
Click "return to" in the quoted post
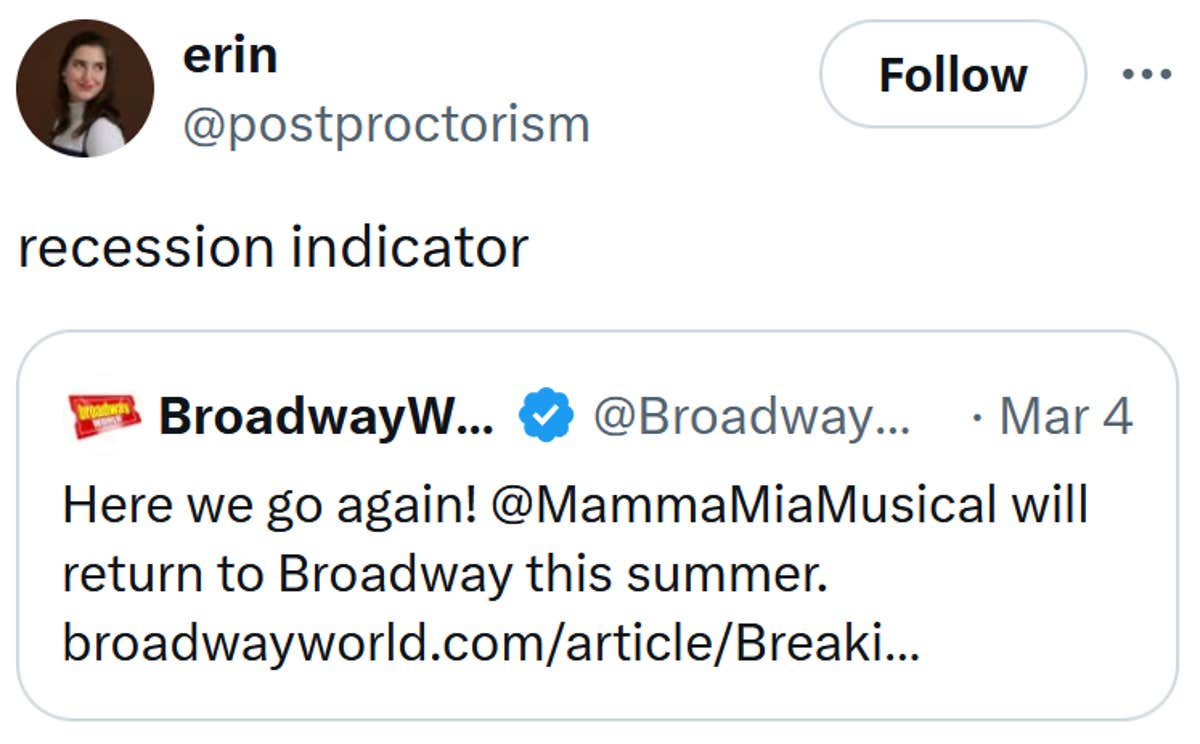[163, 576]
